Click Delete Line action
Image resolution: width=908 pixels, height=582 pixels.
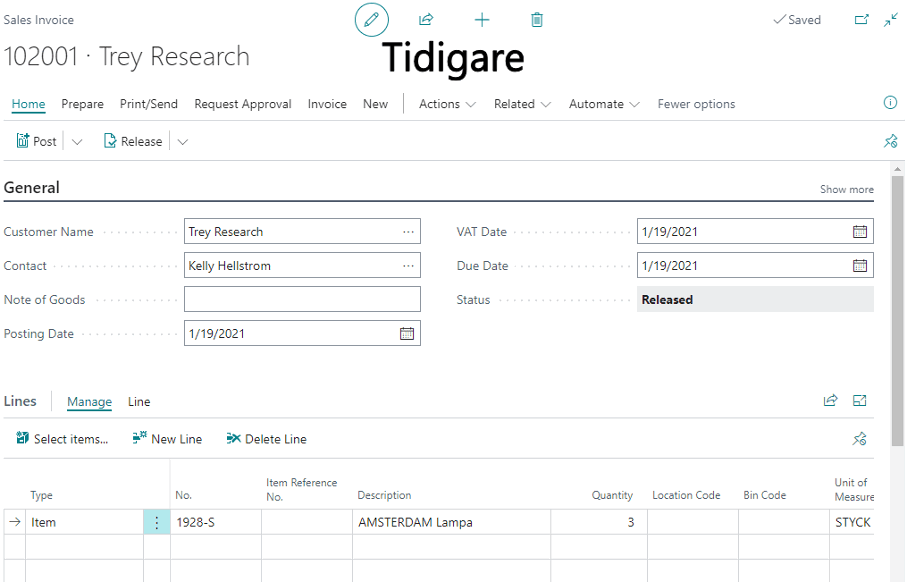coord(266,439)
